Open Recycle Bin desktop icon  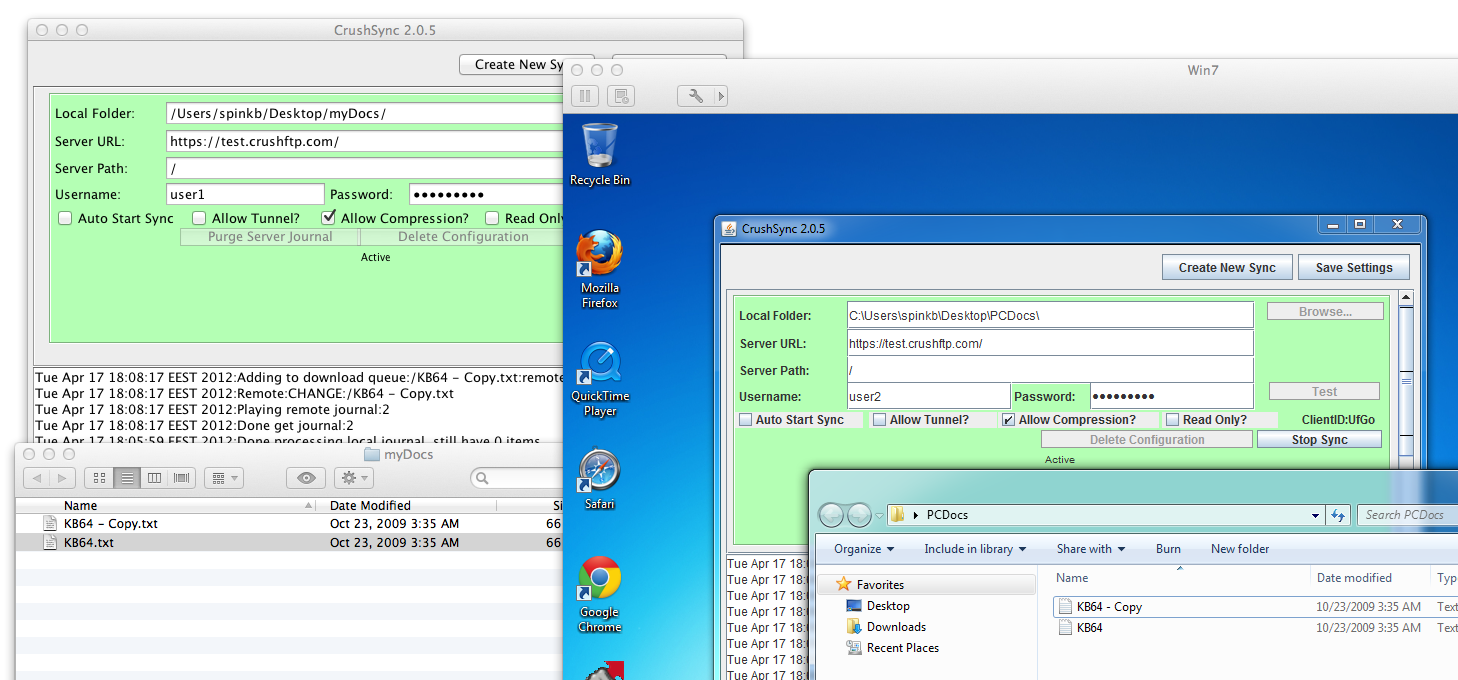(x=600, y=154)
